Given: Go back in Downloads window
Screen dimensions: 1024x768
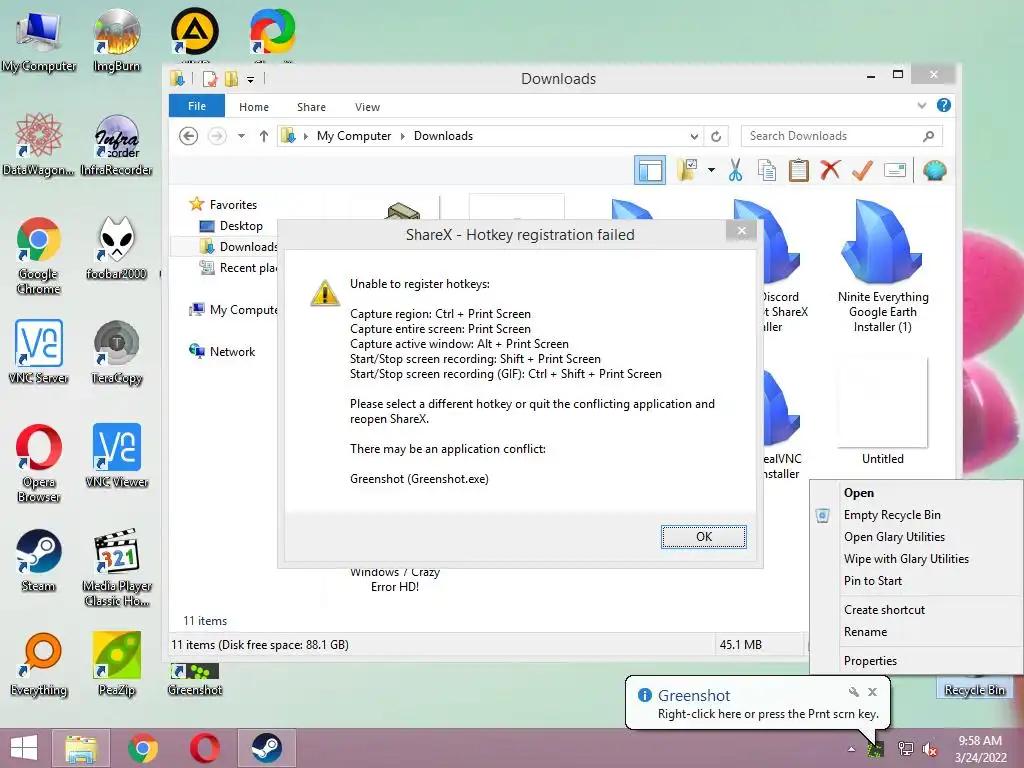Looking at the screenshot, I should (189, 136).
